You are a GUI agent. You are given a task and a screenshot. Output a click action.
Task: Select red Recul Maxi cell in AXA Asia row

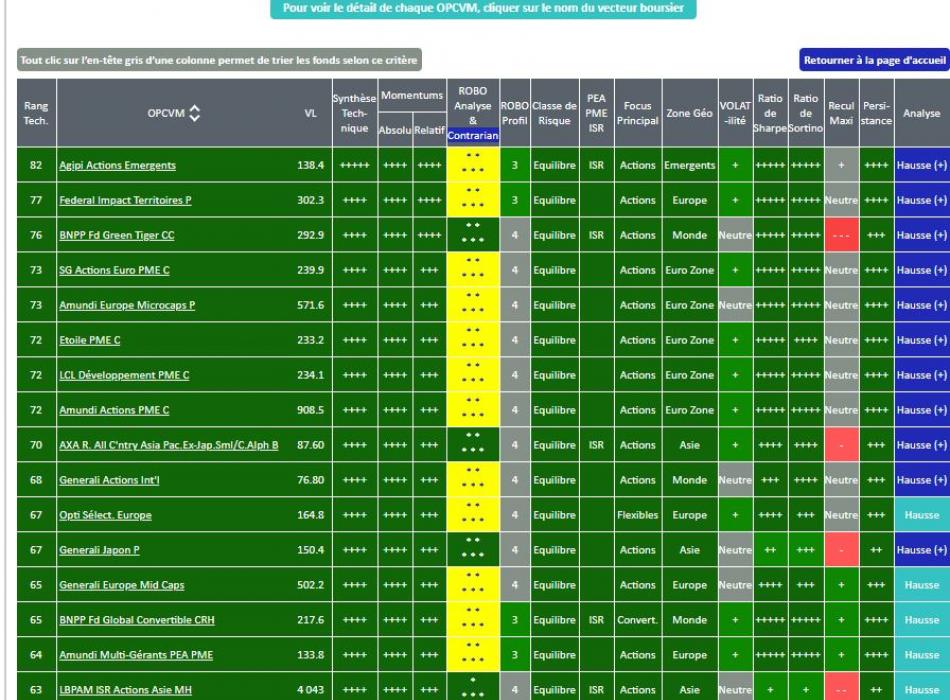(841, 445)
